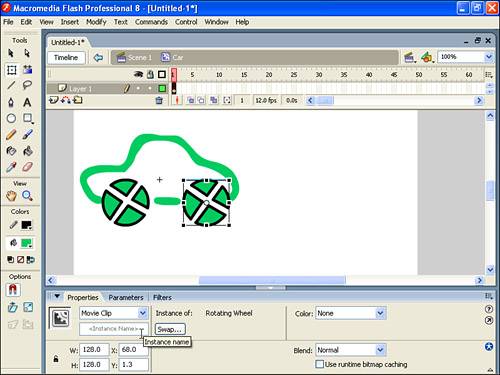Open the Modify menu
The width and height of the screenshot is (500, 375).
click(96, 22)
